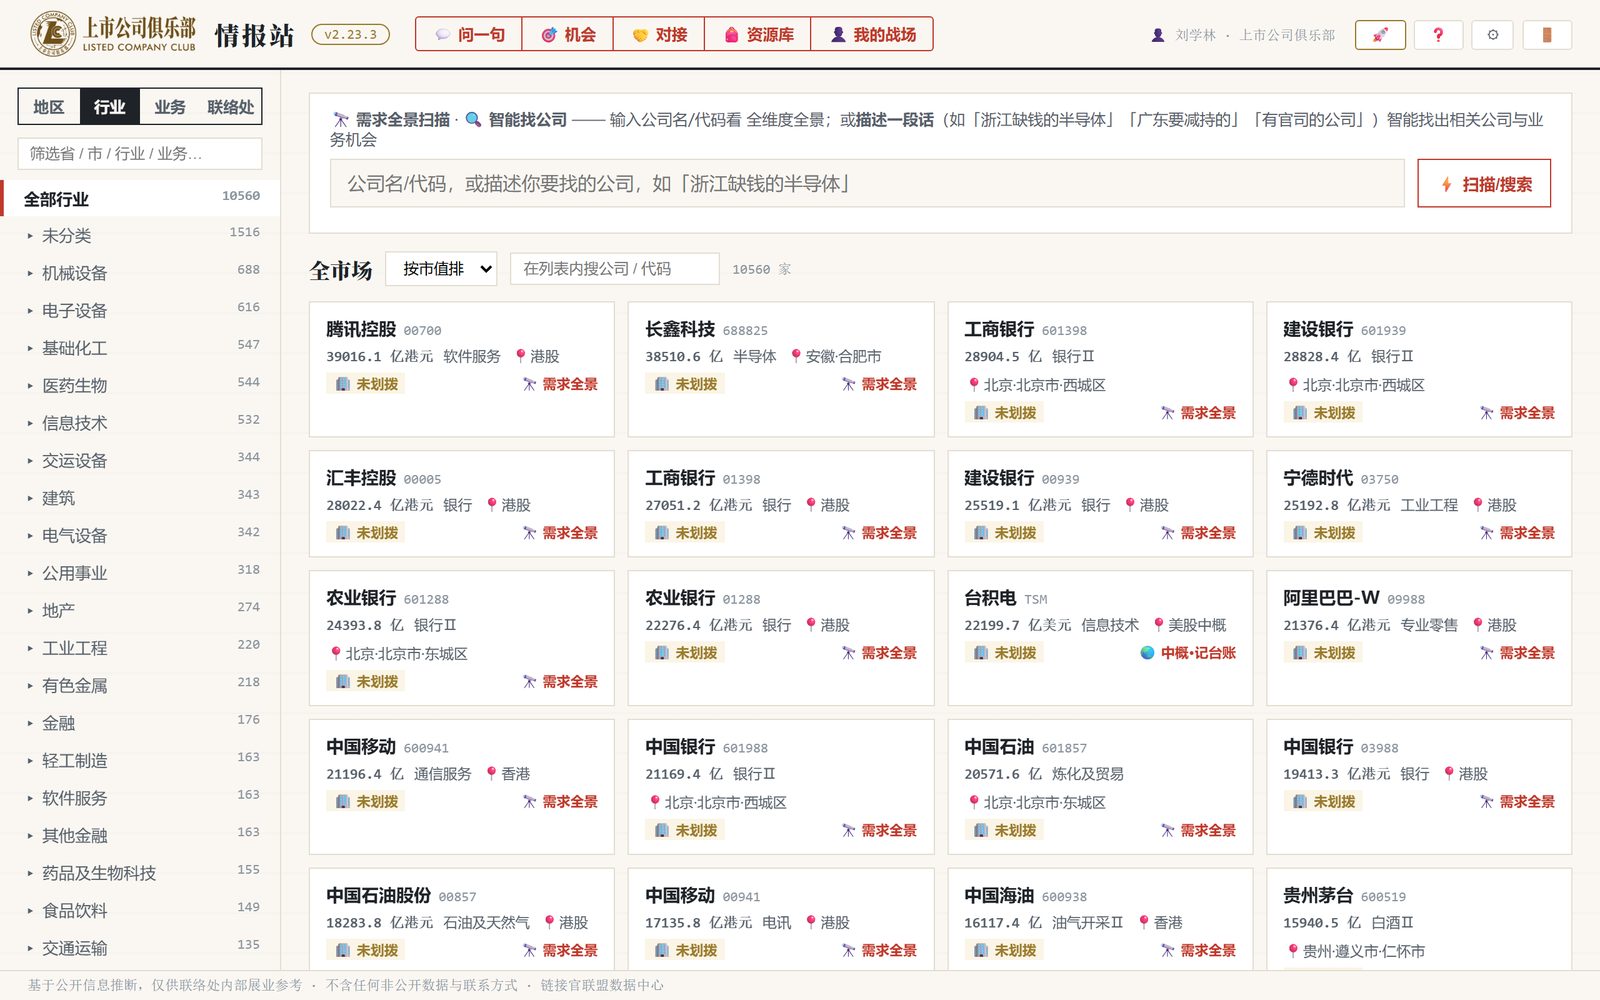Focus the 在列表内搜公司/代码 search box

pyautogui.click(x=614, y=269)
